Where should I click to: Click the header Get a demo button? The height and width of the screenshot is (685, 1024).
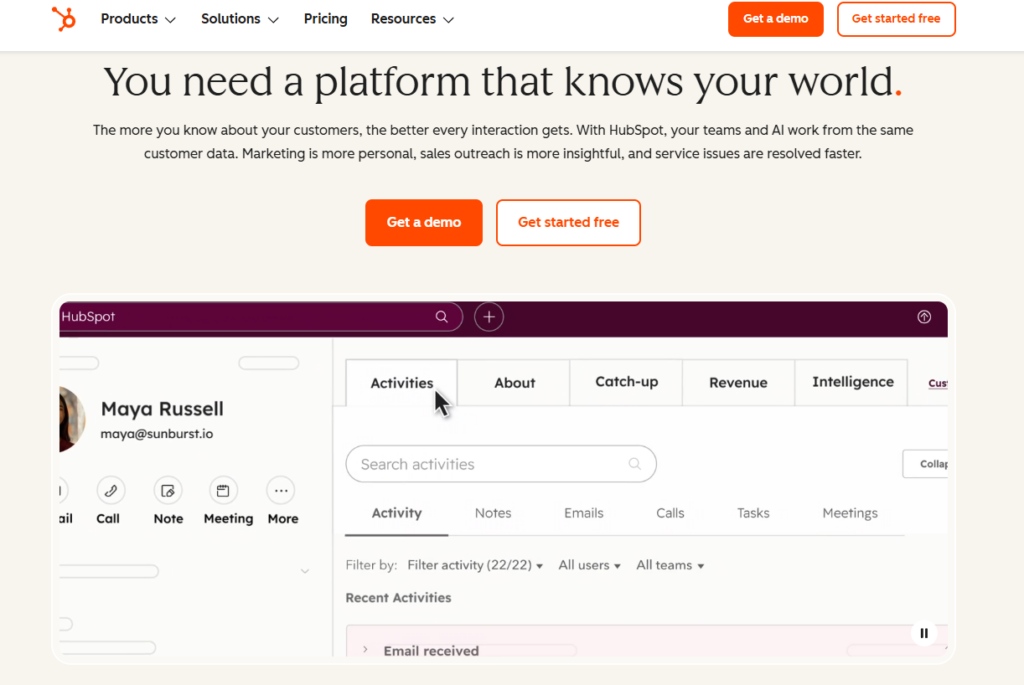(x=775, y=19)
